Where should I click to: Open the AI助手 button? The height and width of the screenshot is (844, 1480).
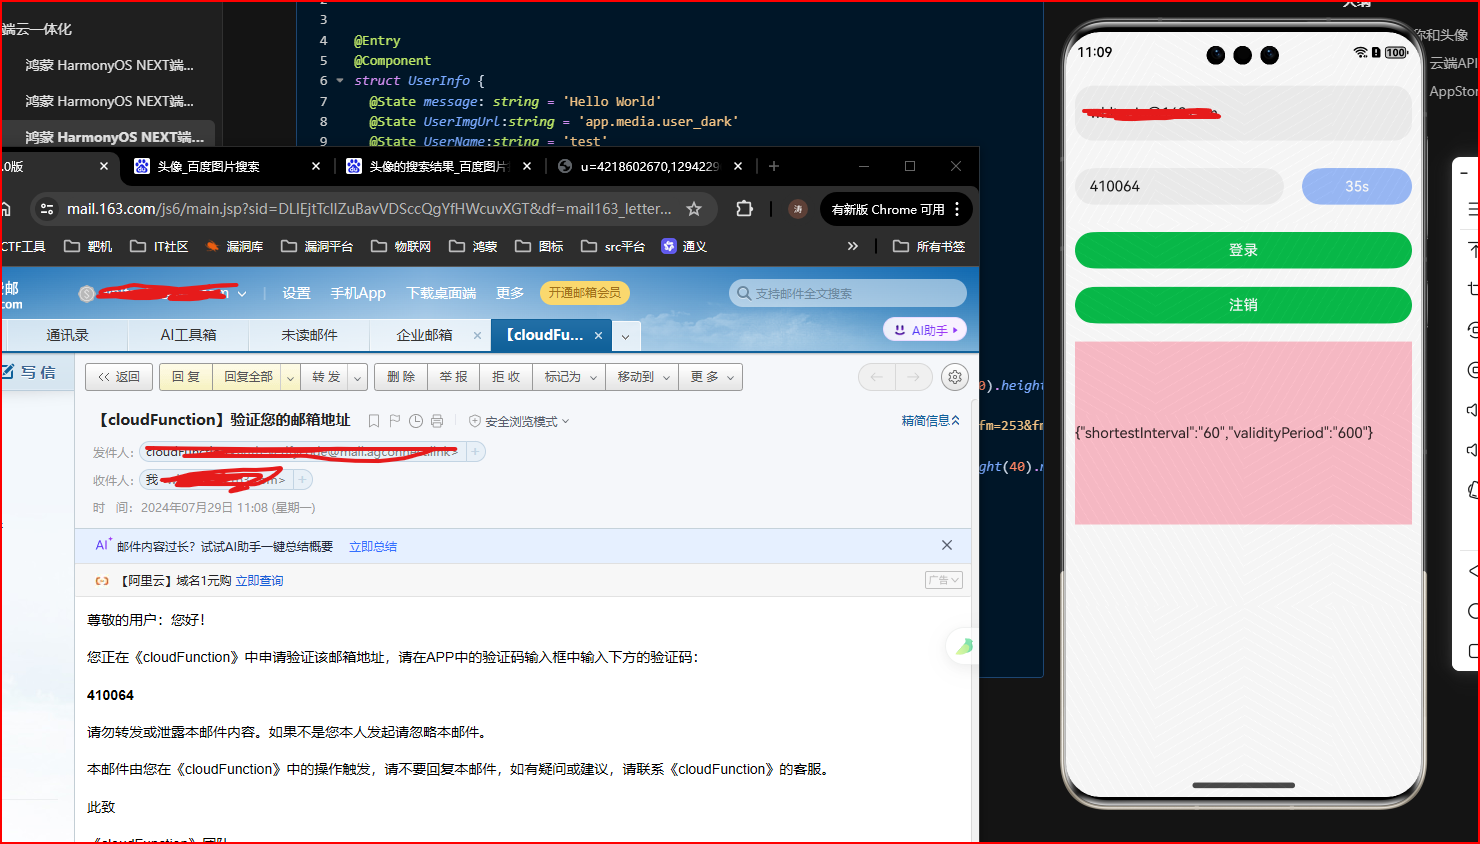925,330
